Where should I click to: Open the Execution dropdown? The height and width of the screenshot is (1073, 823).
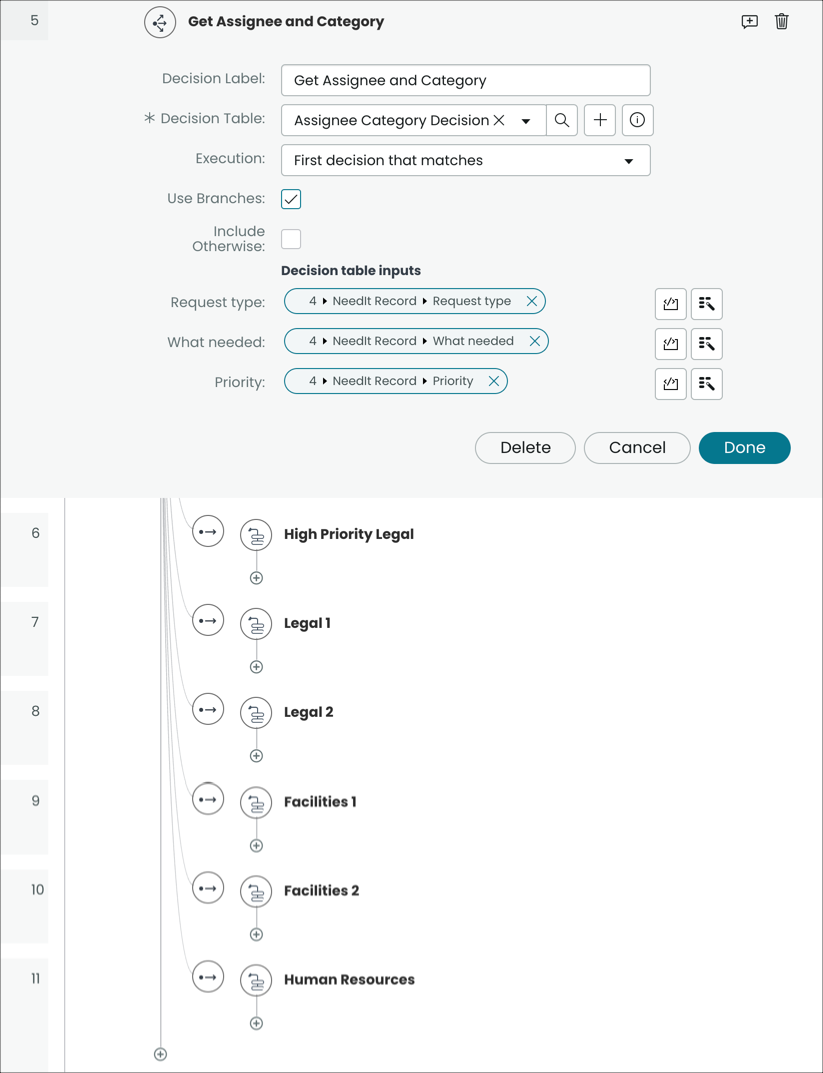click(x=630, y=160)
